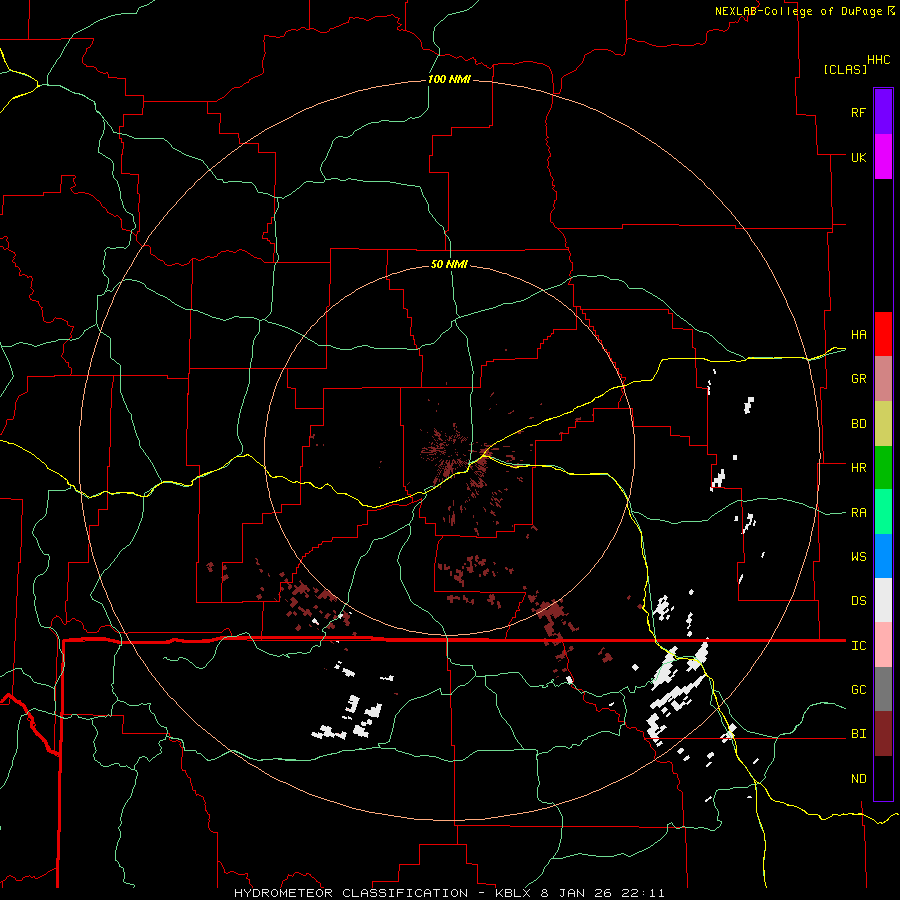Select the GR legend color block
Screen dimensions: 900x900
pyautogui.click(x=883, y=378)
